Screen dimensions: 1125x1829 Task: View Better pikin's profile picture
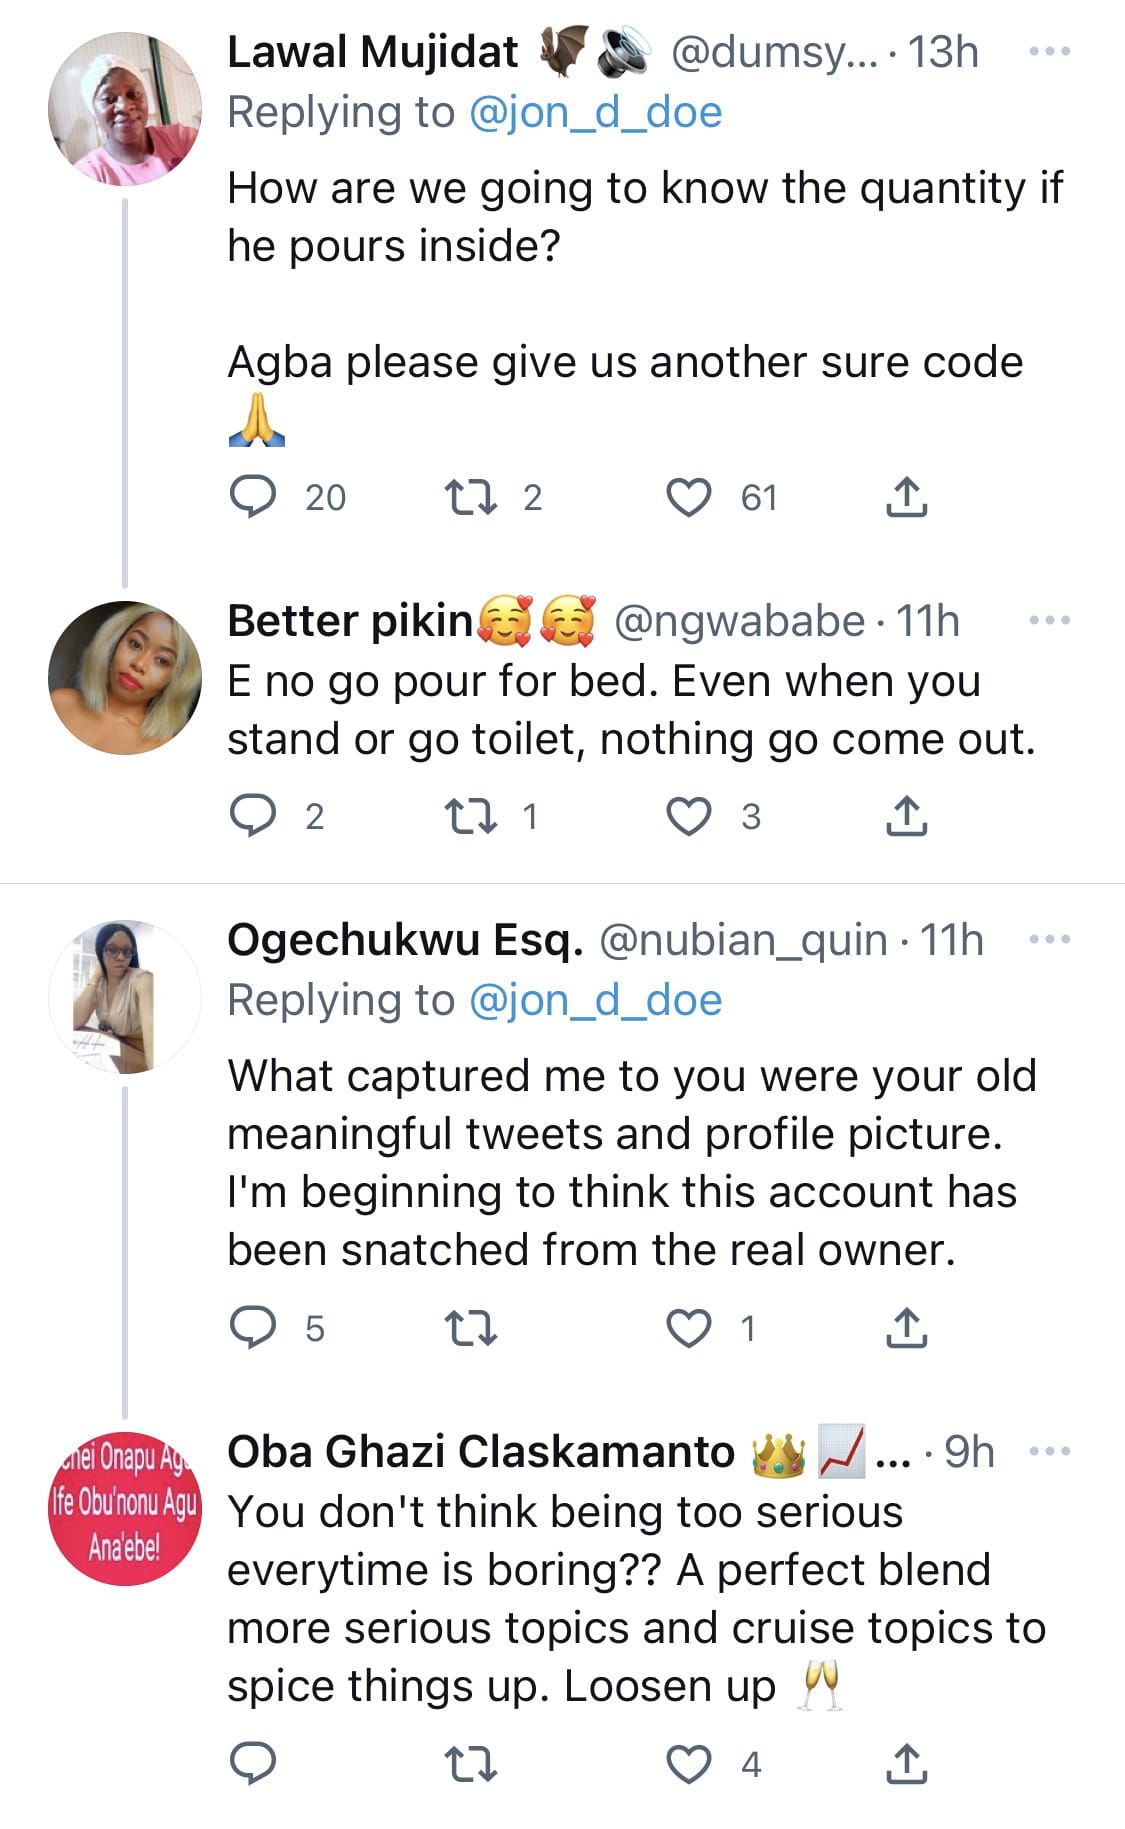(125, 677)
